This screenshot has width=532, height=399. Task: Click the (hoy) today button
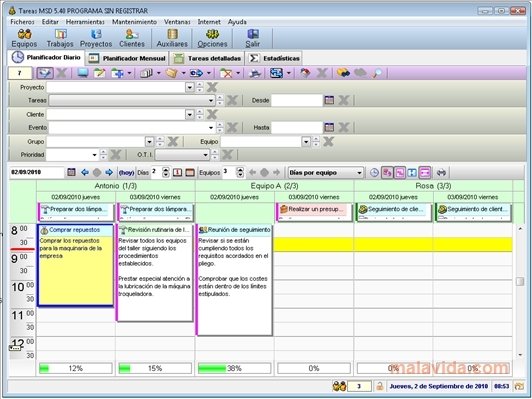tap(126, 172)
